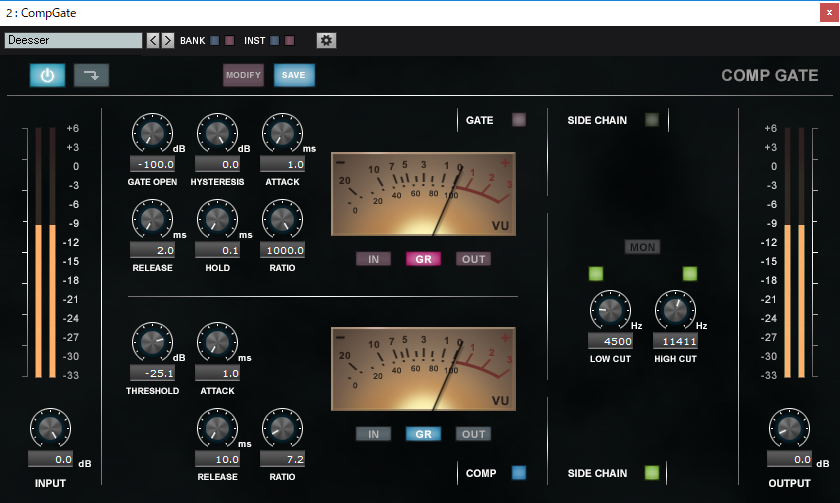The image size is (840, 503).
Task: Click the MODIFY button
Action: (243, 75)
